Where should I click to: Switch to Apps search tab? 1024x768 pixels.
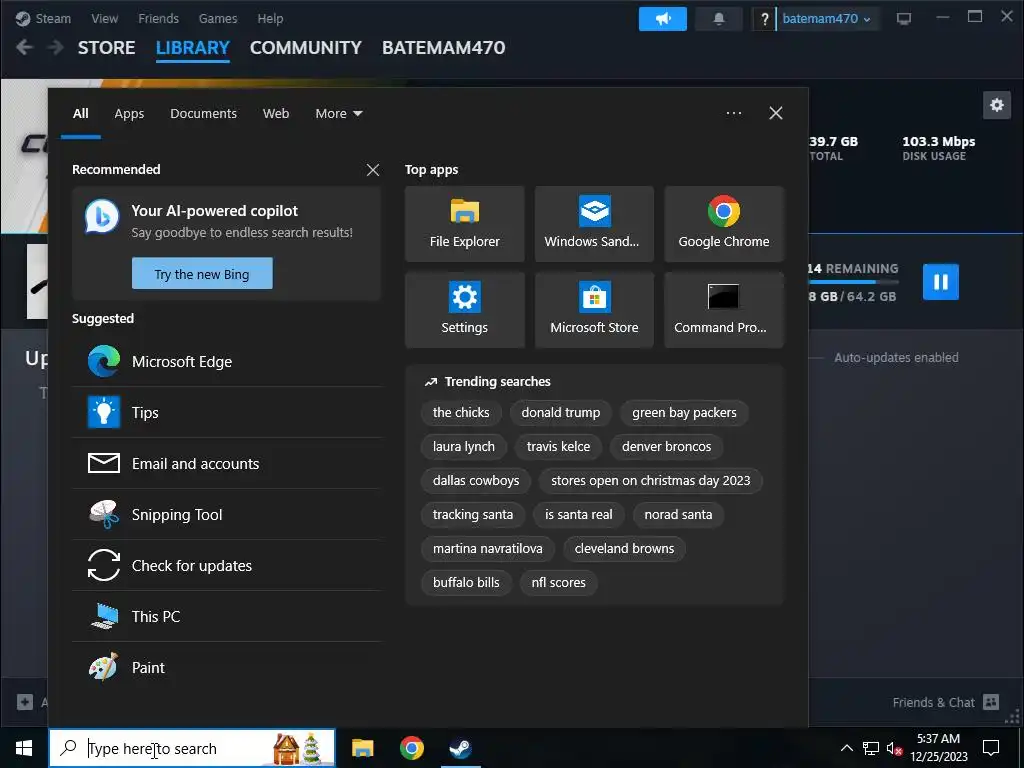coord(129,114)
